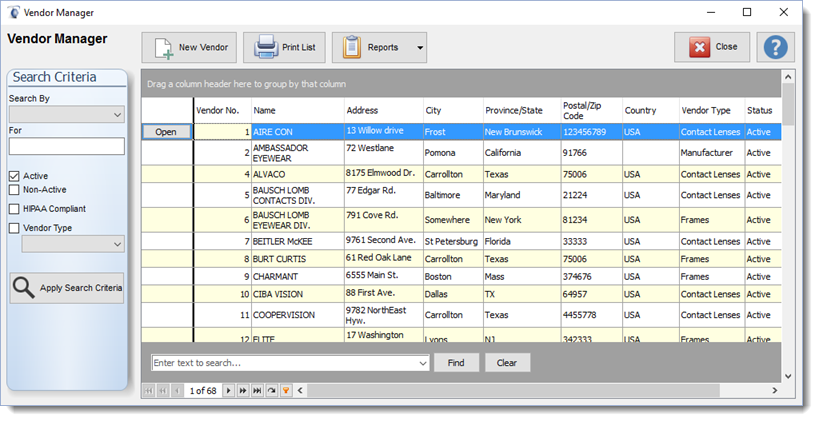818x421 pixels.
Task: Go to previous page double-arrow icon
Action: tap(163, 390)
